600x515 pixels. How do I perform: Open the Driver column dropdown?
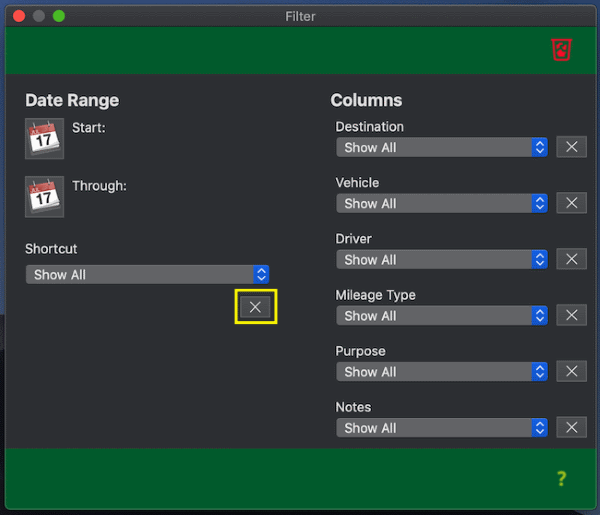click(x=442, y=259)
